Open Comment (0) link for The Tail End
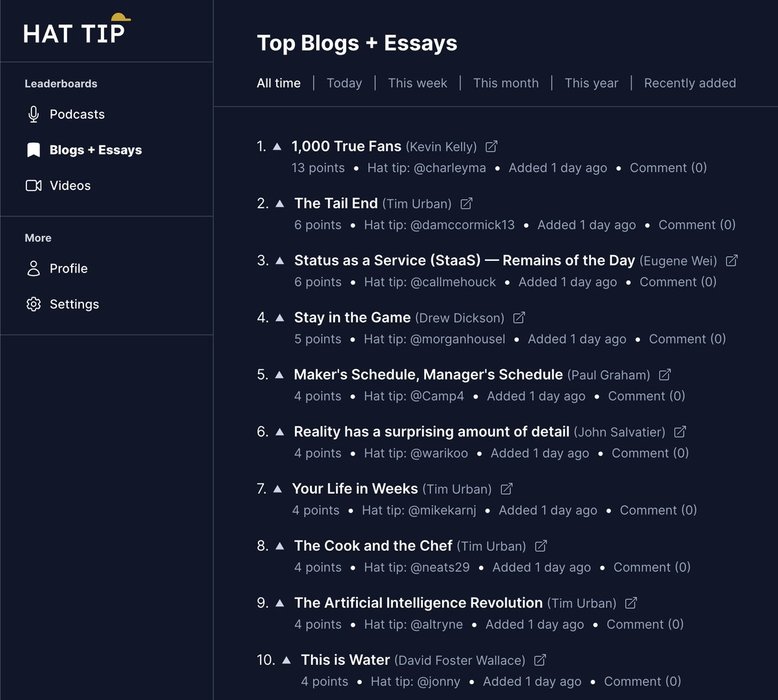Screen dimensions: 778x700 pyautogui.click(x=697, y=225)
